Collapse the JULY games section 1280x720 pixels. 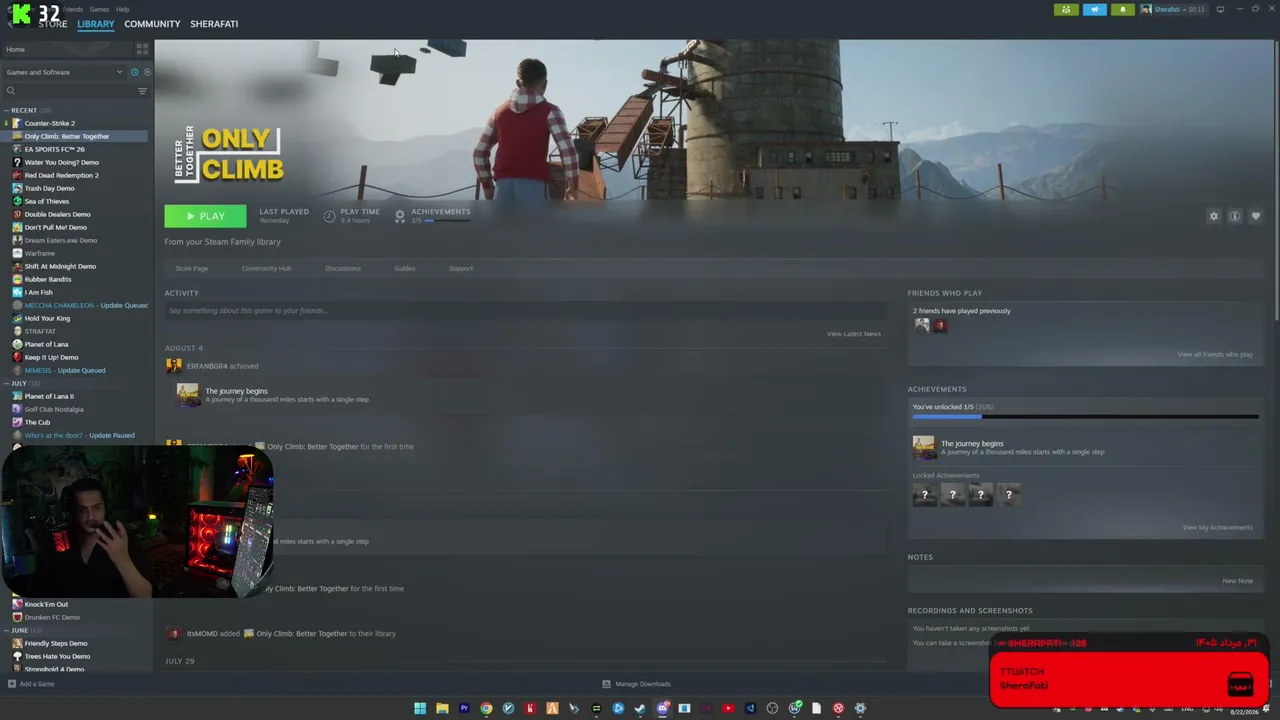click(x=7, y=383)
